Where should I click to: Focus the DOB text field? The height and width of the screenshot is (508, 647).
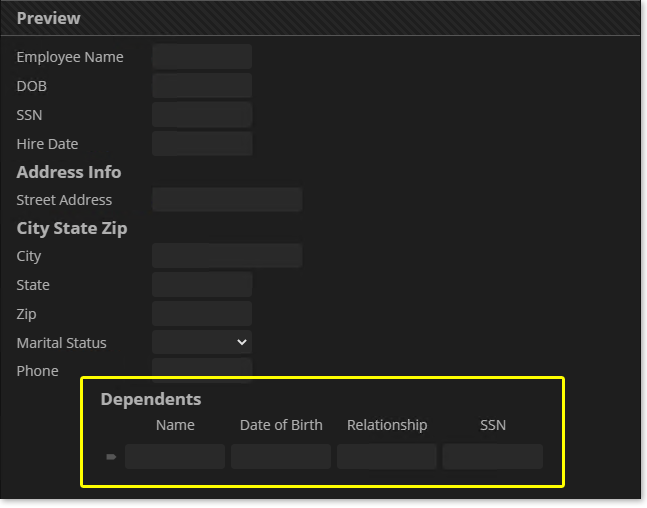202,86
